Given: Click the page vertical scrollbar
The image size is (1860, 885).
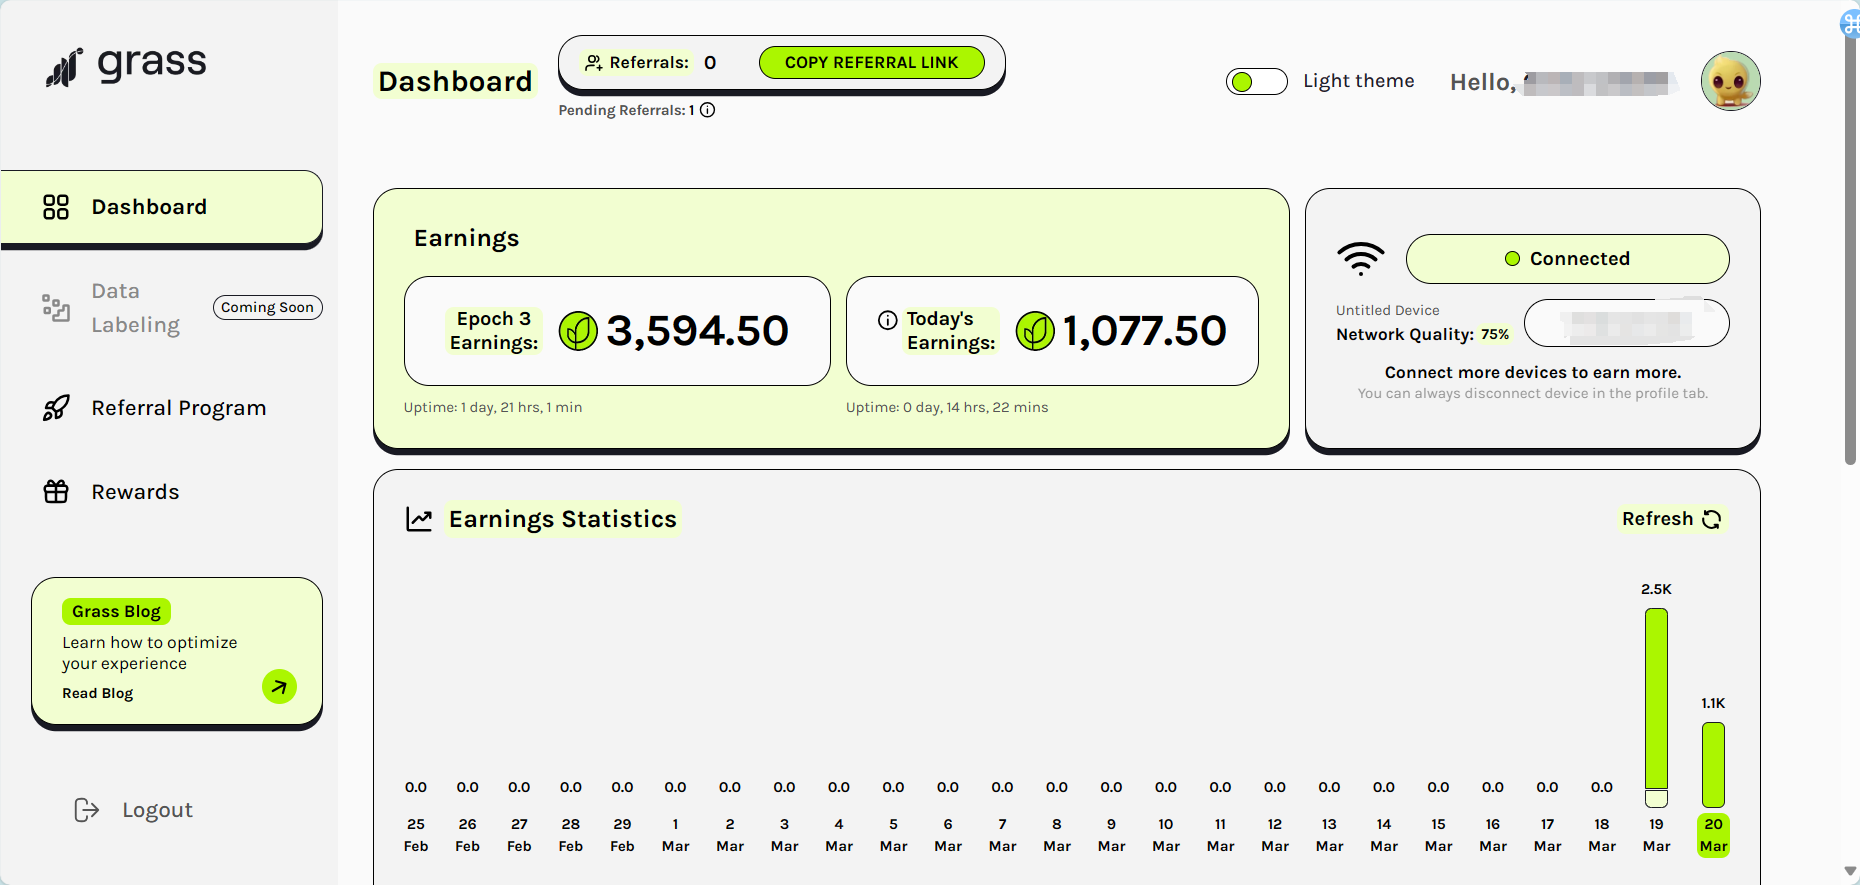Looking at the screenshot, I should (1850, 250).
